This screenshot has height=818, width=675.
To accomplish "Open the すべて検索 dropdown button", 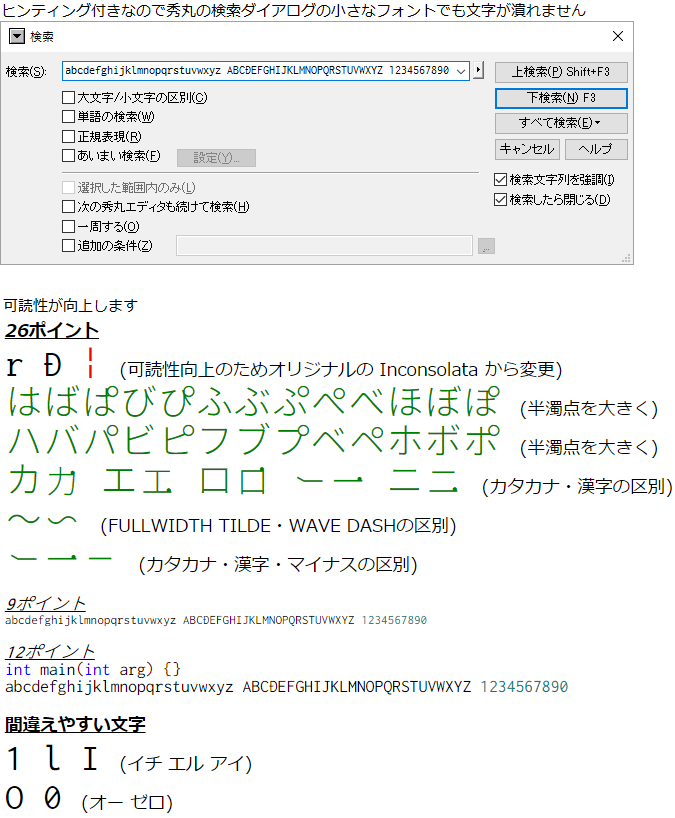I will click(x=561, y=123).
